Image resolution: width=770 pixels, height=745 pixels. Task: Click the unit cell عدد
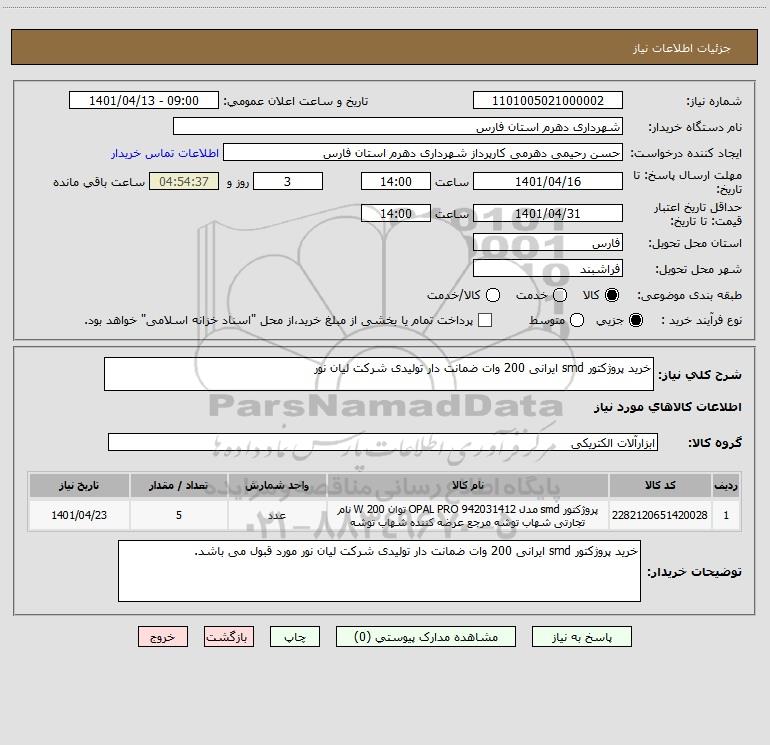[x=277, y=515]
